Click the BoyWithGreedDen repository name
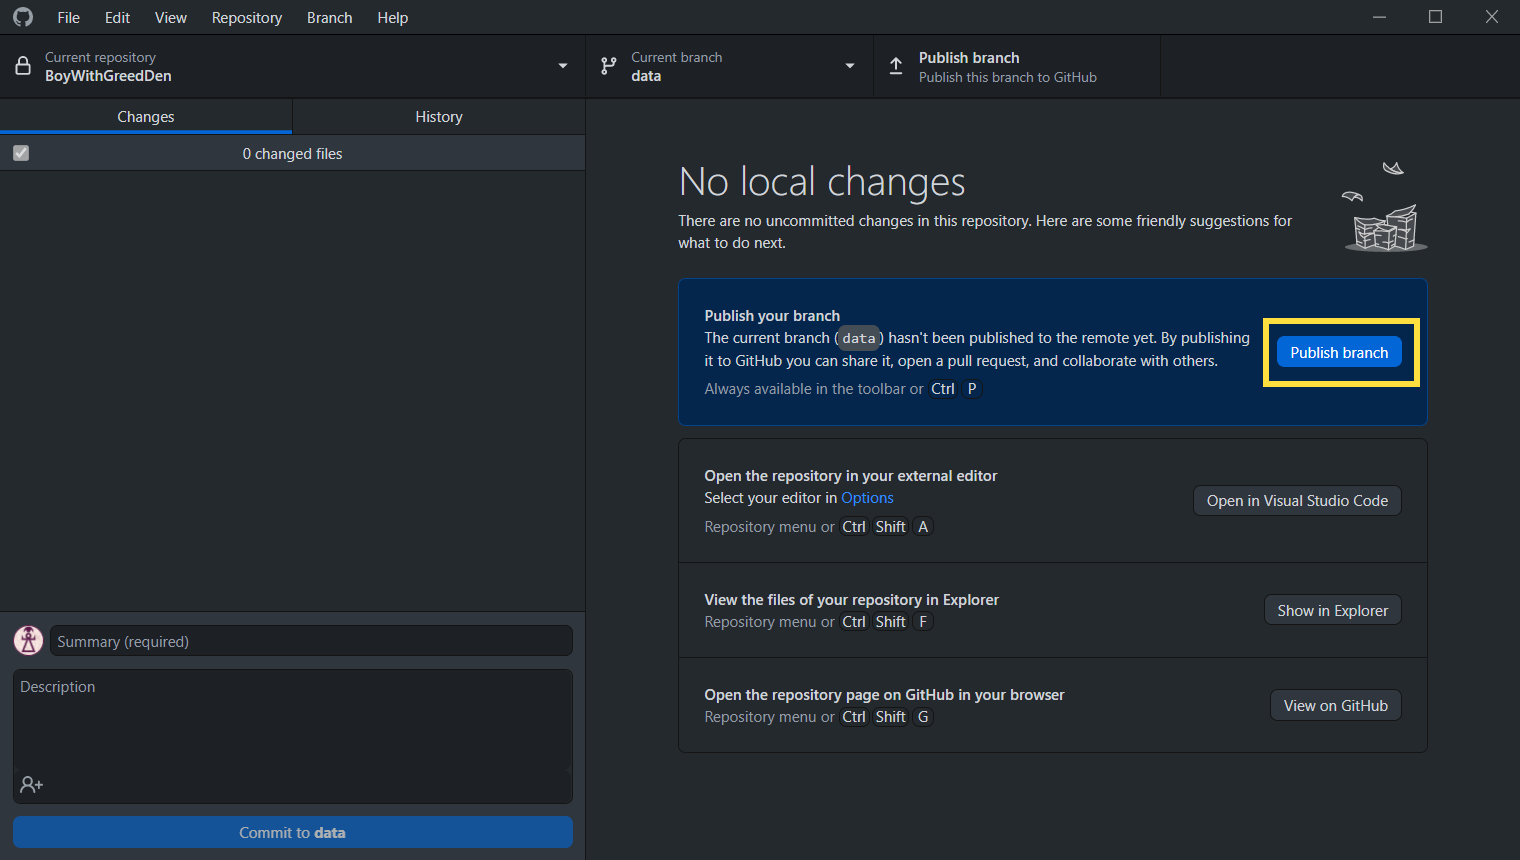 tap(108, 76)
